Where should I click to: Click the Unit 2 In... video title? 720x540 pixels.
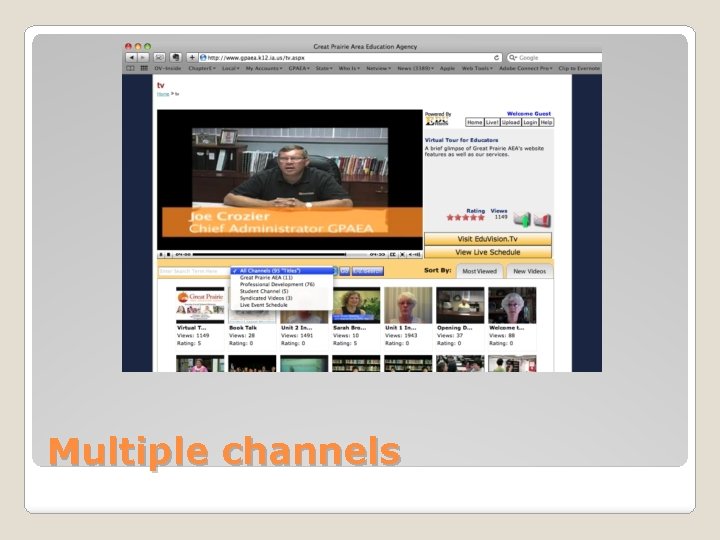coord(297,328)
